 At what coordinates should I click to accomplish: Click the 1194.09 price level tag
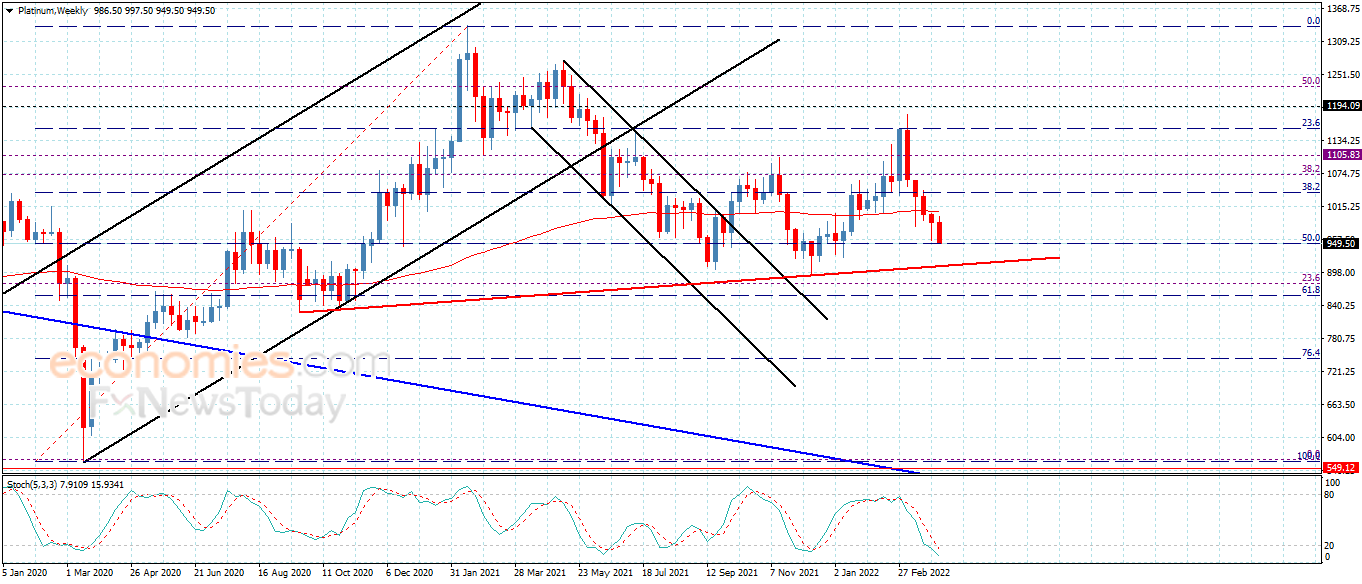[1342, 106]
